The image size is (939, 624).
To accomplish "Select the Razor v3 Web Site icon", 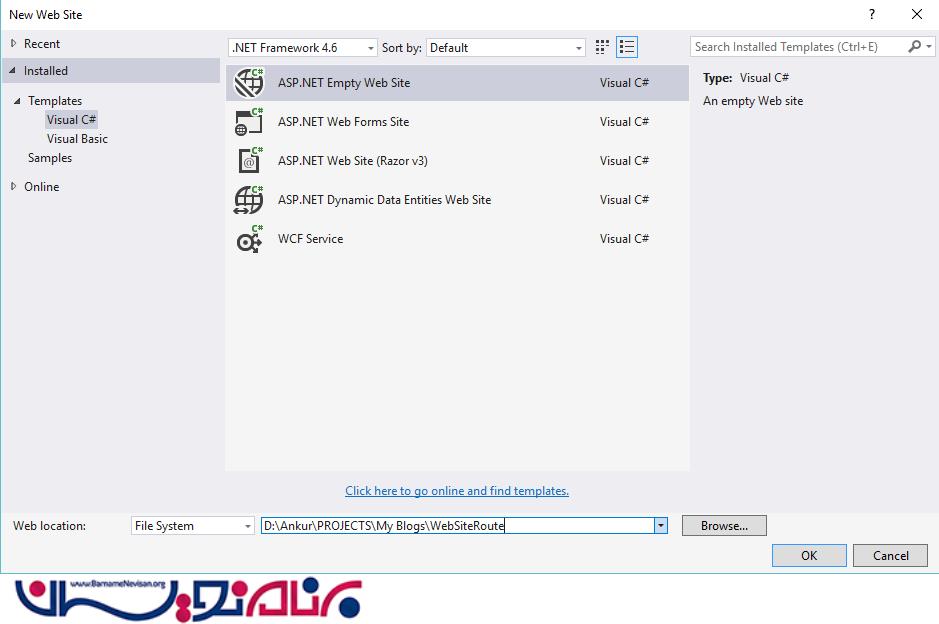I will (249, 160).
